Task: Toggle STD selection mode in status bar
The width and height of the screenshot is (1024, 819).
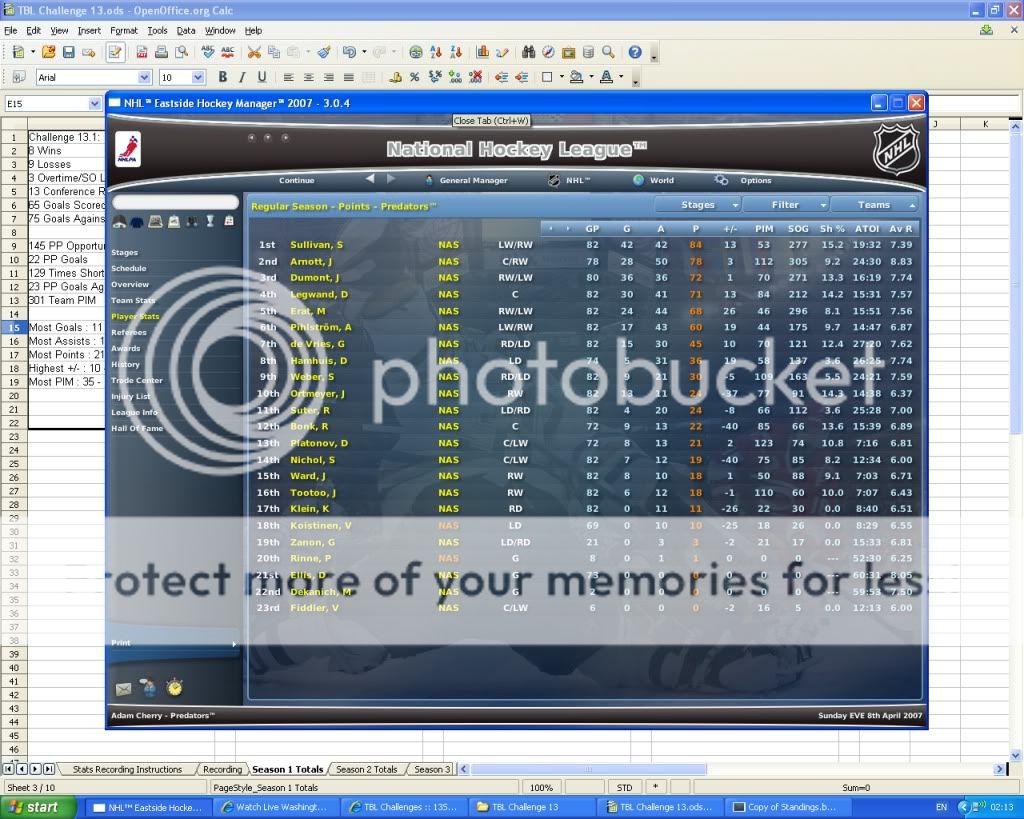Action: [624, 788]
